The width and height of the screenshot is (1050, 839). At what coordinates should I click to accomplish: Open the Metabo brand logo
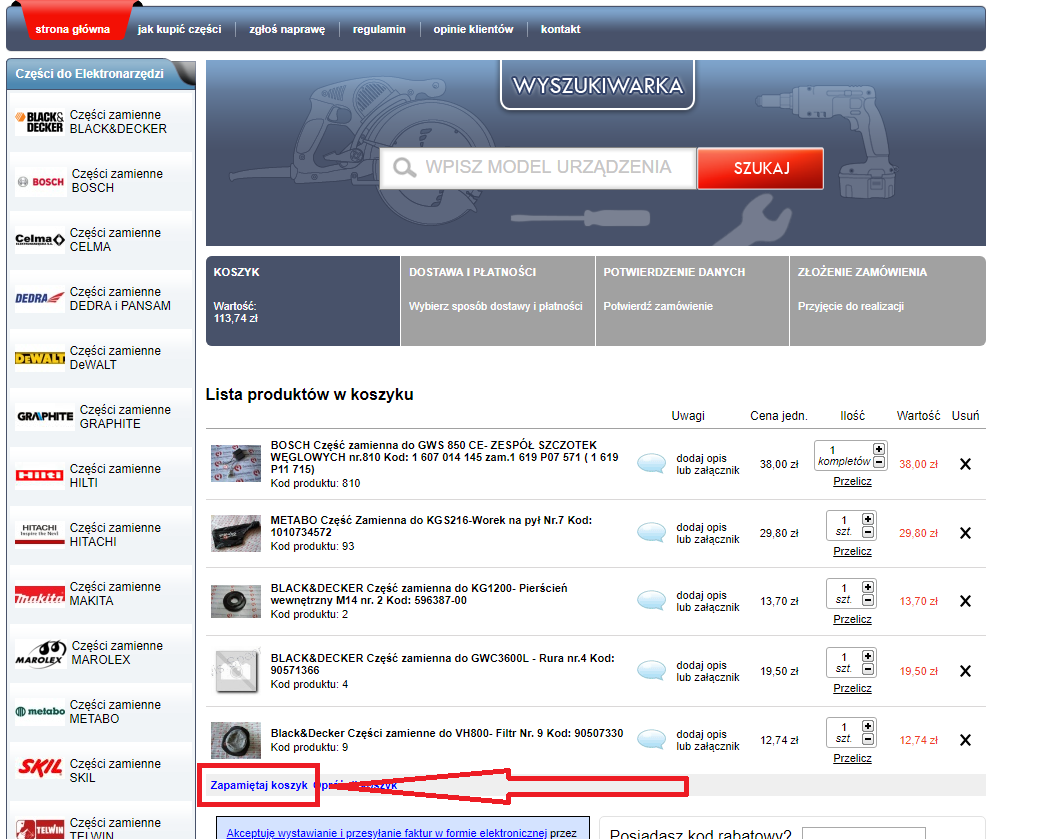[x=40, y=711]
